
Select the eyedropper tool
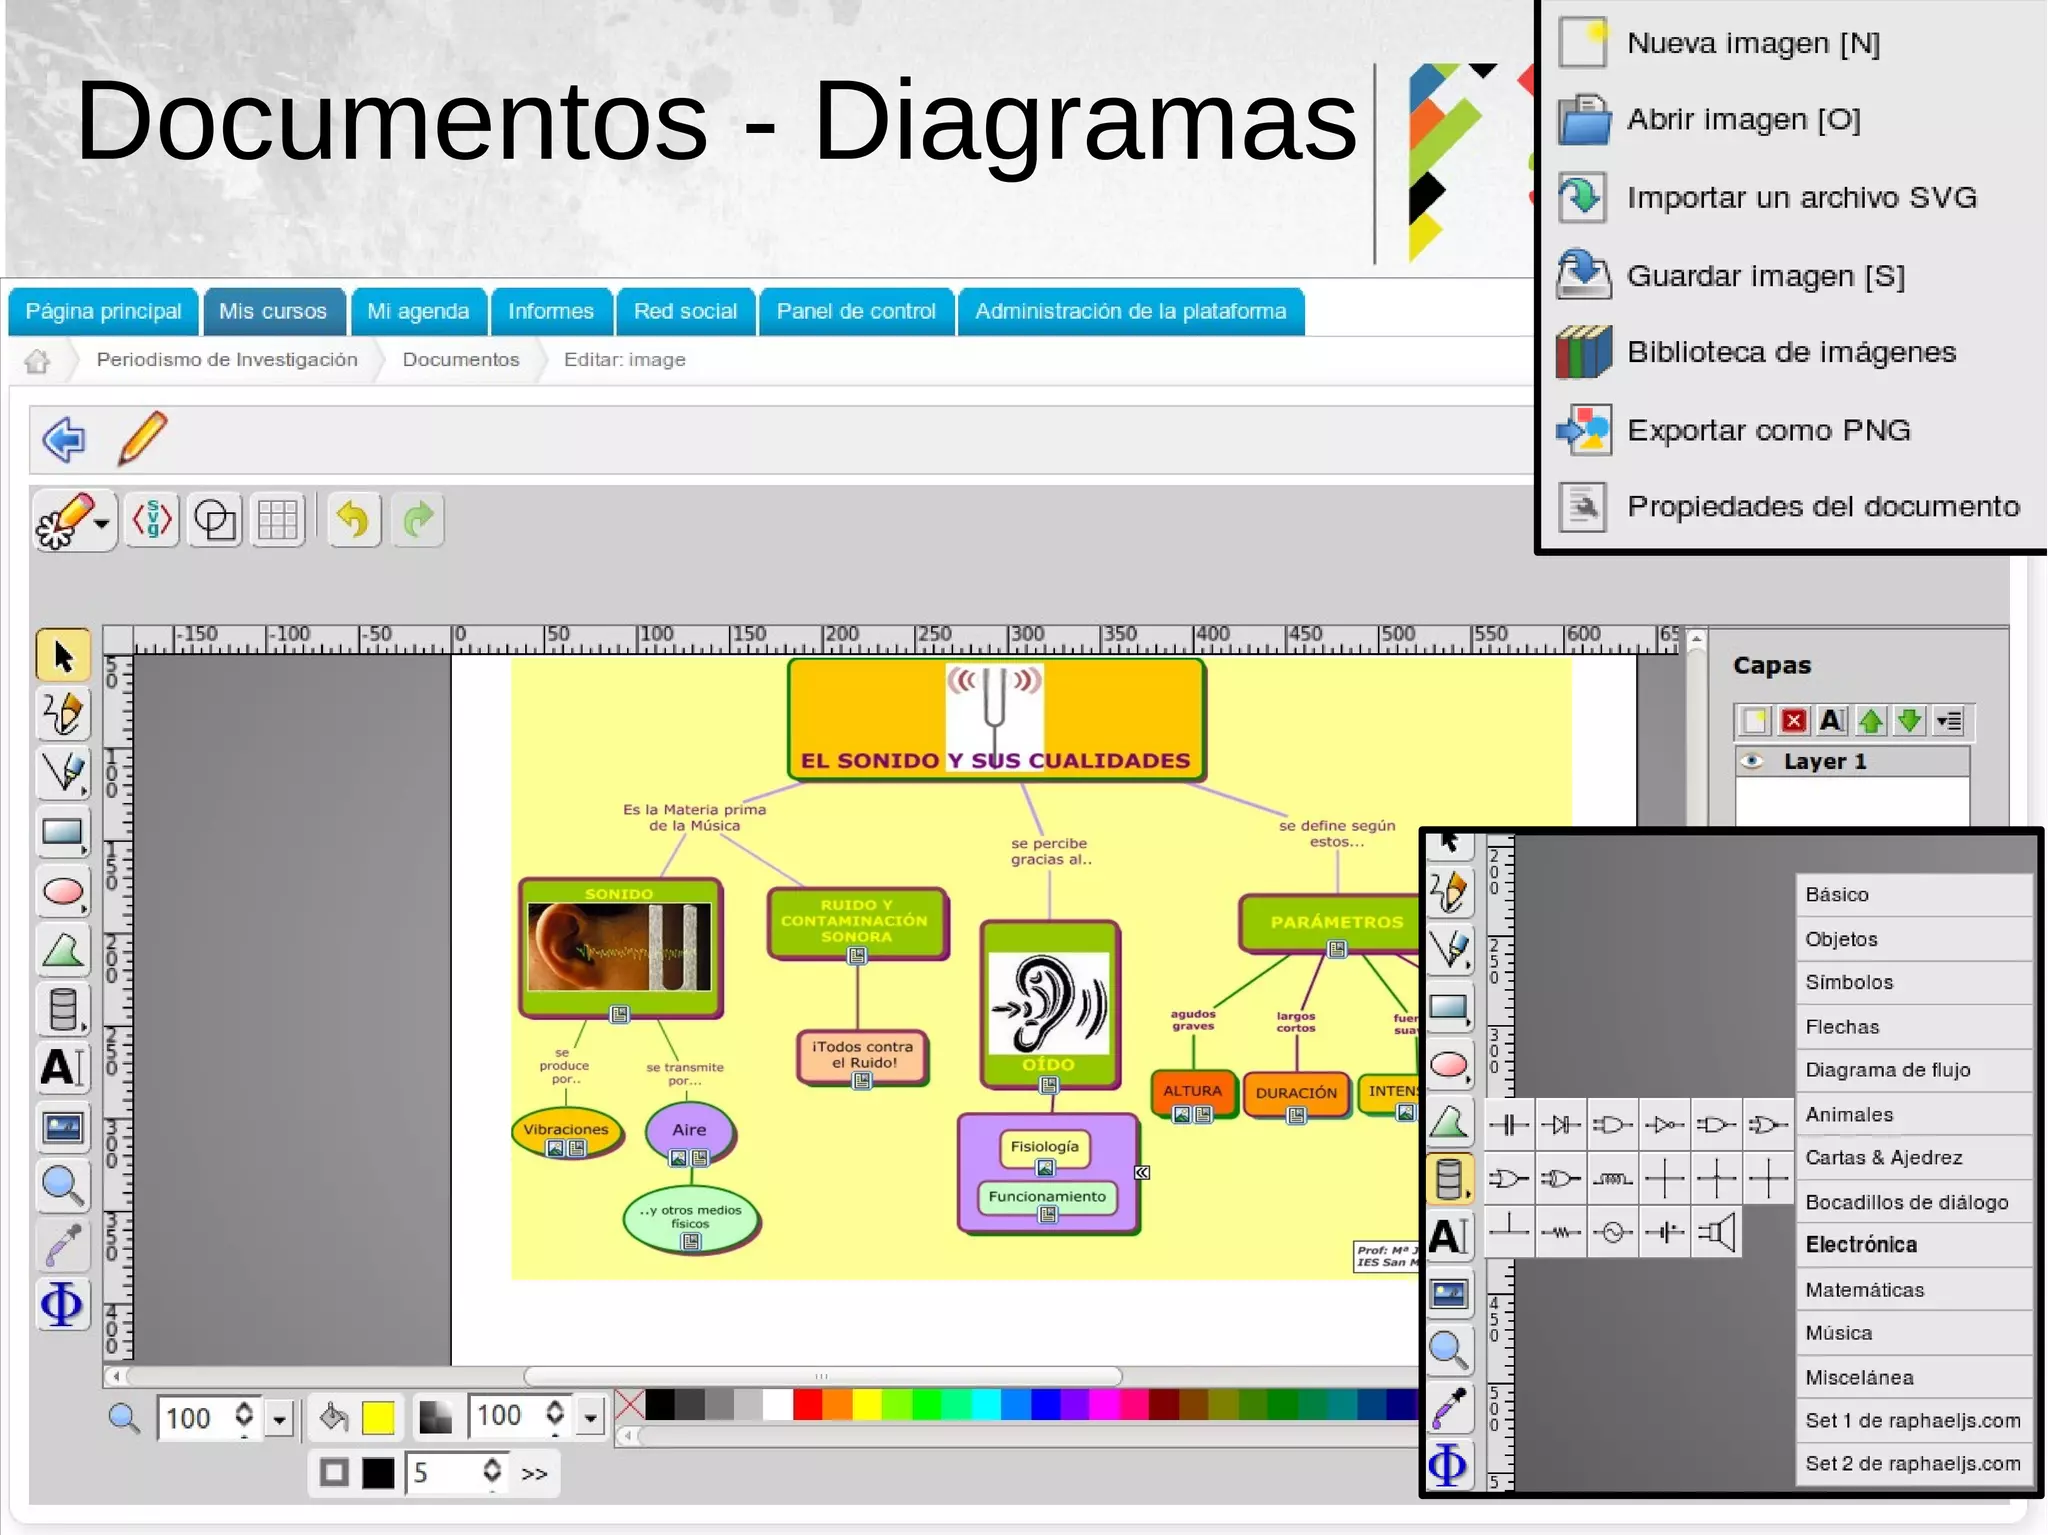click(63, 1245)
